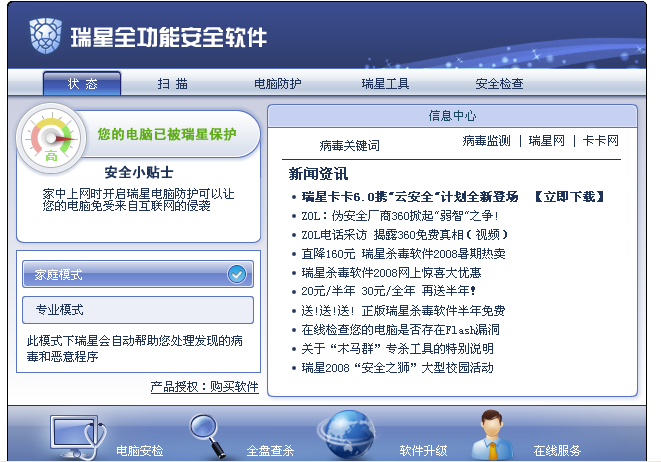Click the 新闻资讯 heading
The width and height of the screenshot is (661, 462).
point(318,174)
